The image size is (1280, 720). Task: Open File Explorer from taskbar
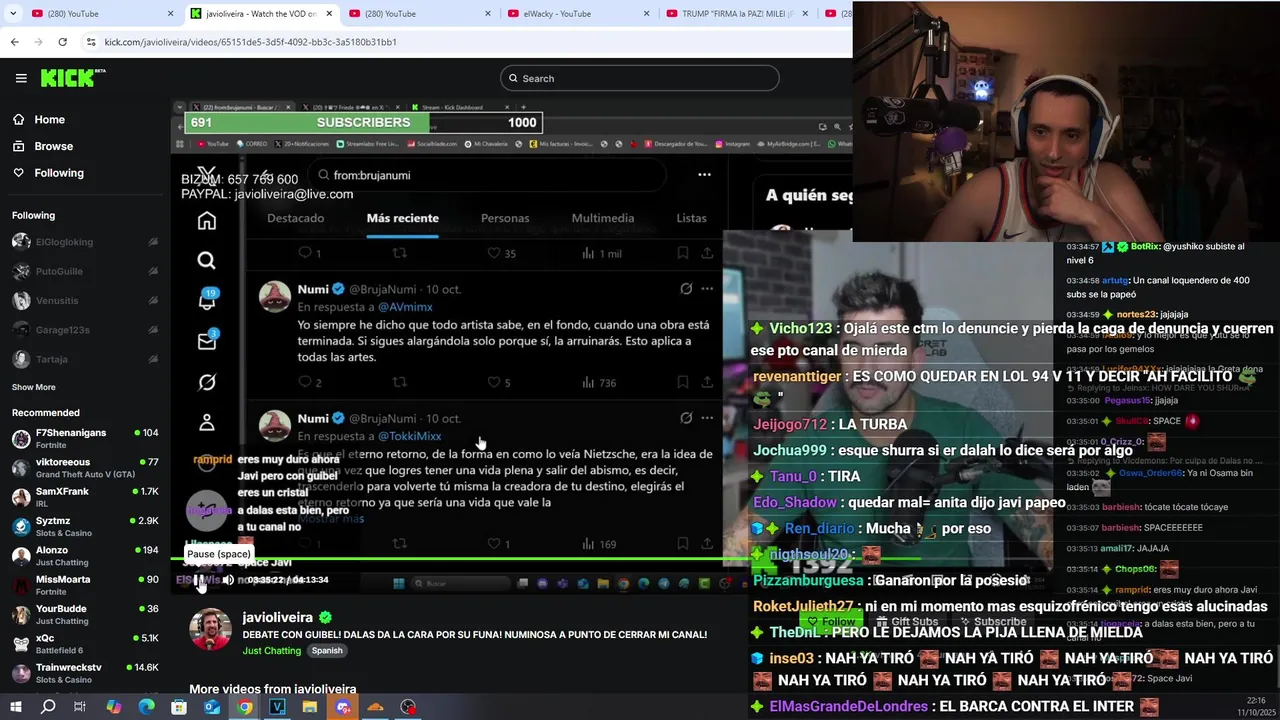pos(310,707)
